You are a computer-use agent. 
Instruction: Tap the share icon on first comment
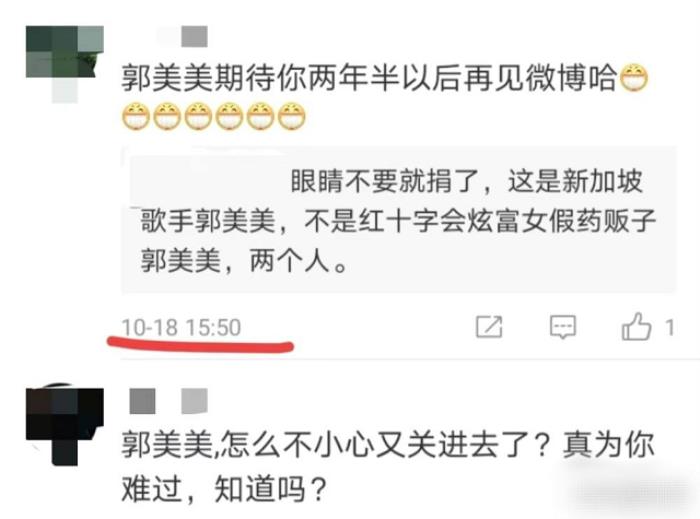489,327
